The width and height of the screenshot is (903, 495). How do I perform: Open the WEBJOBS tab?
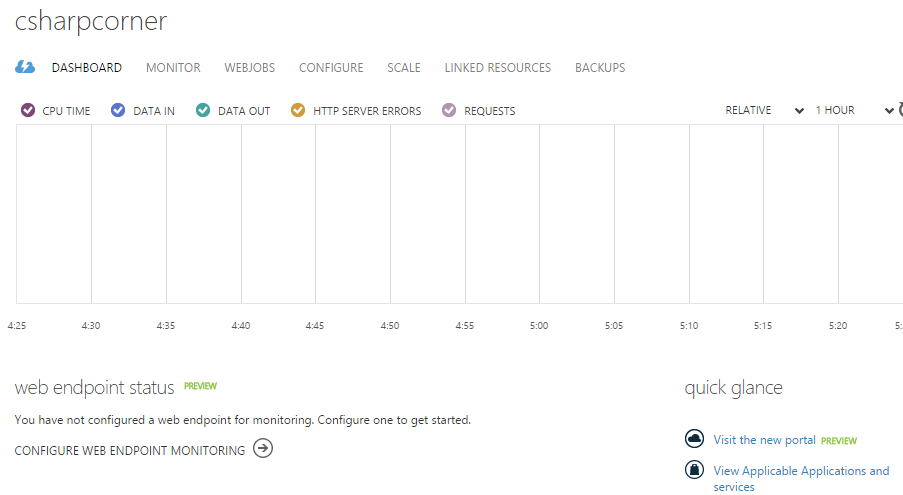point(249,68)
